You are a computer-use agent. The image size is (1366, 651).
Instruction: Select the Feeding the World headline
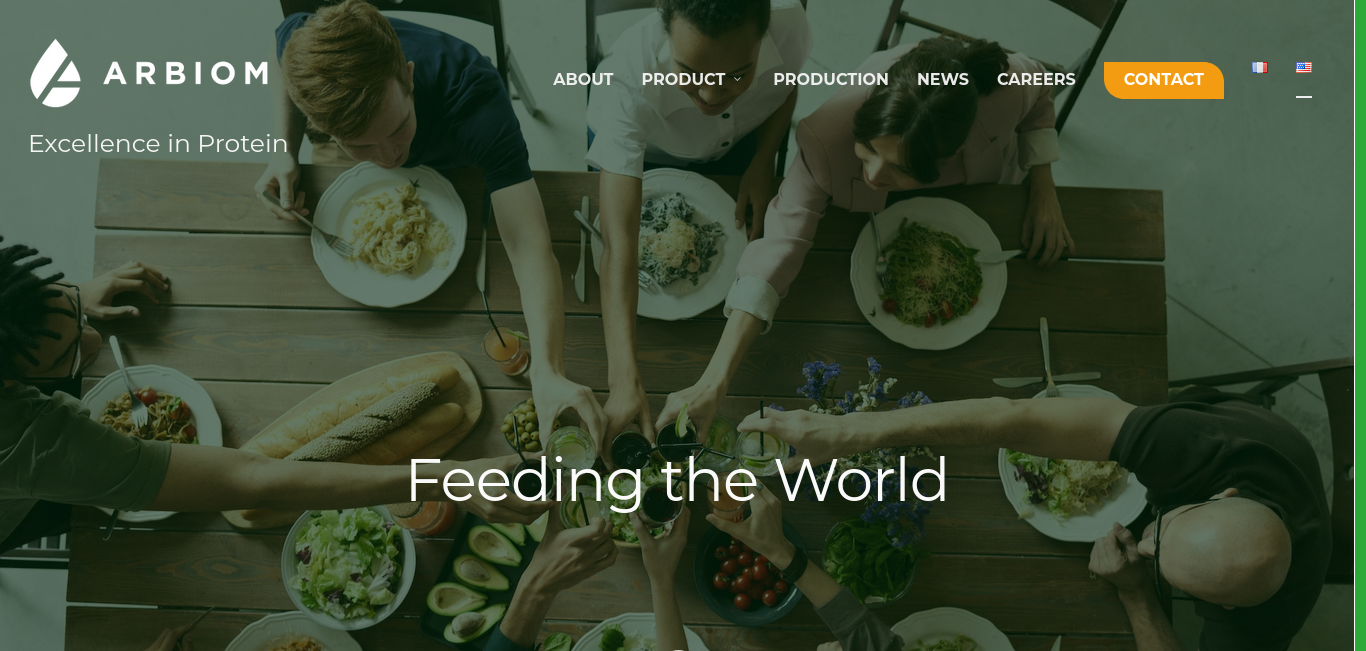tap(677, 479)
